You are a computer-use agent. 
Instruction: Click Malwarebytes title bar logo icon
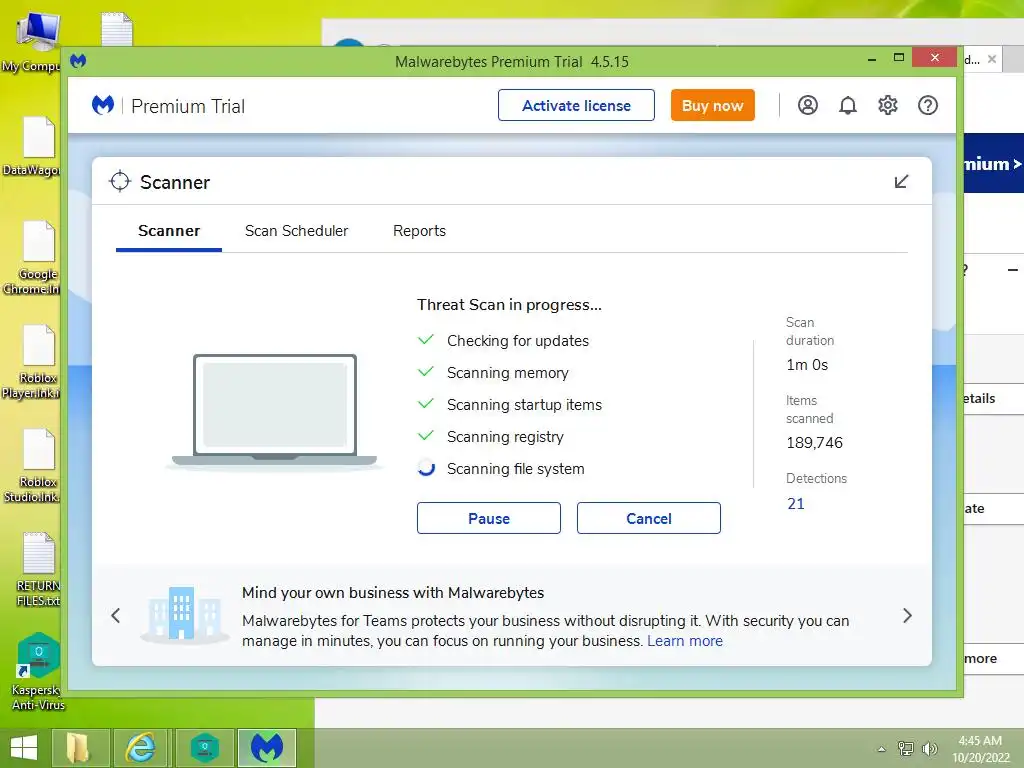(x=78, y=61)
